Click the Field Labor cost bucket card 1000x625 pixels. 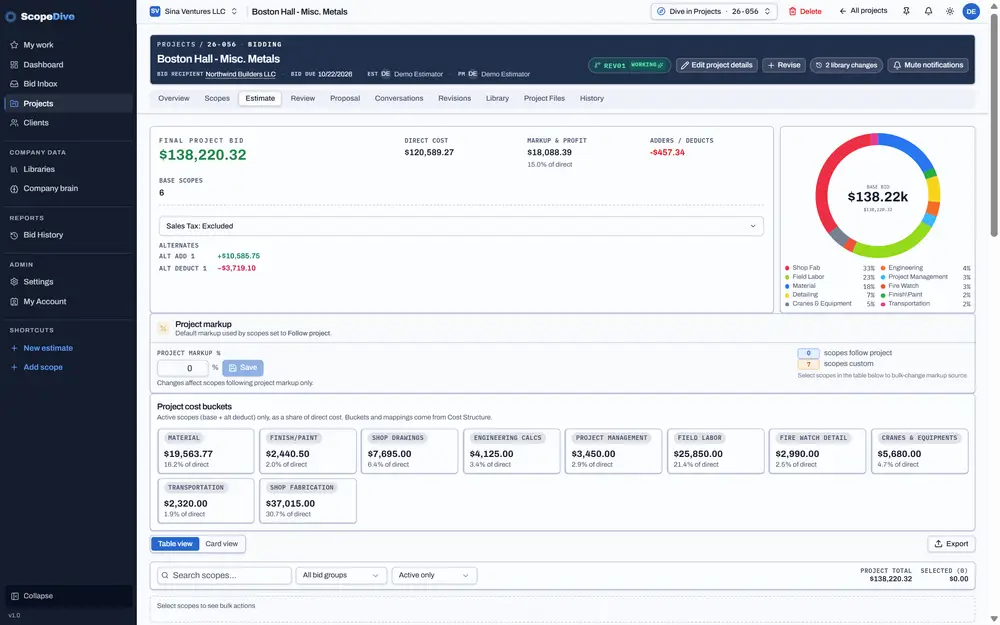pyautogui.click(x=715, y=451)
